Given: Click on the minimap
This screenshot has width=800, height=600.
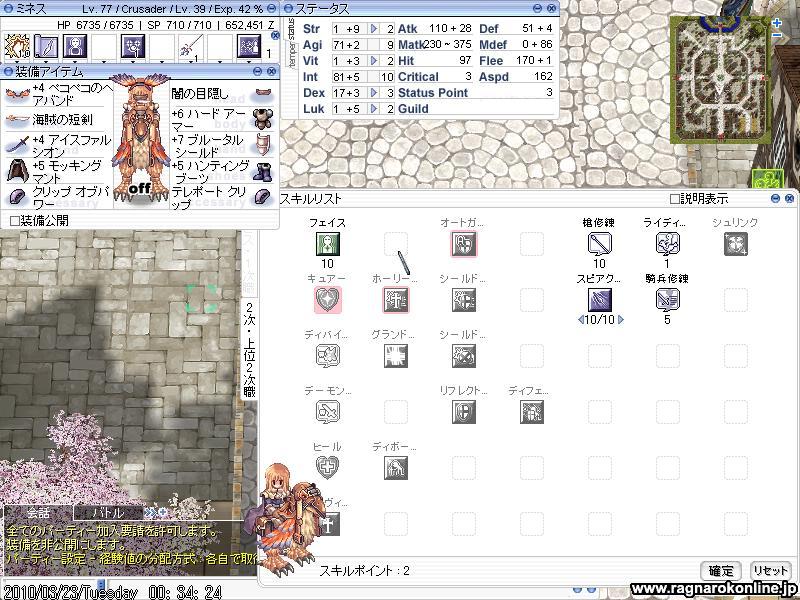Looking at the screenshot, I should coord(720,80).
